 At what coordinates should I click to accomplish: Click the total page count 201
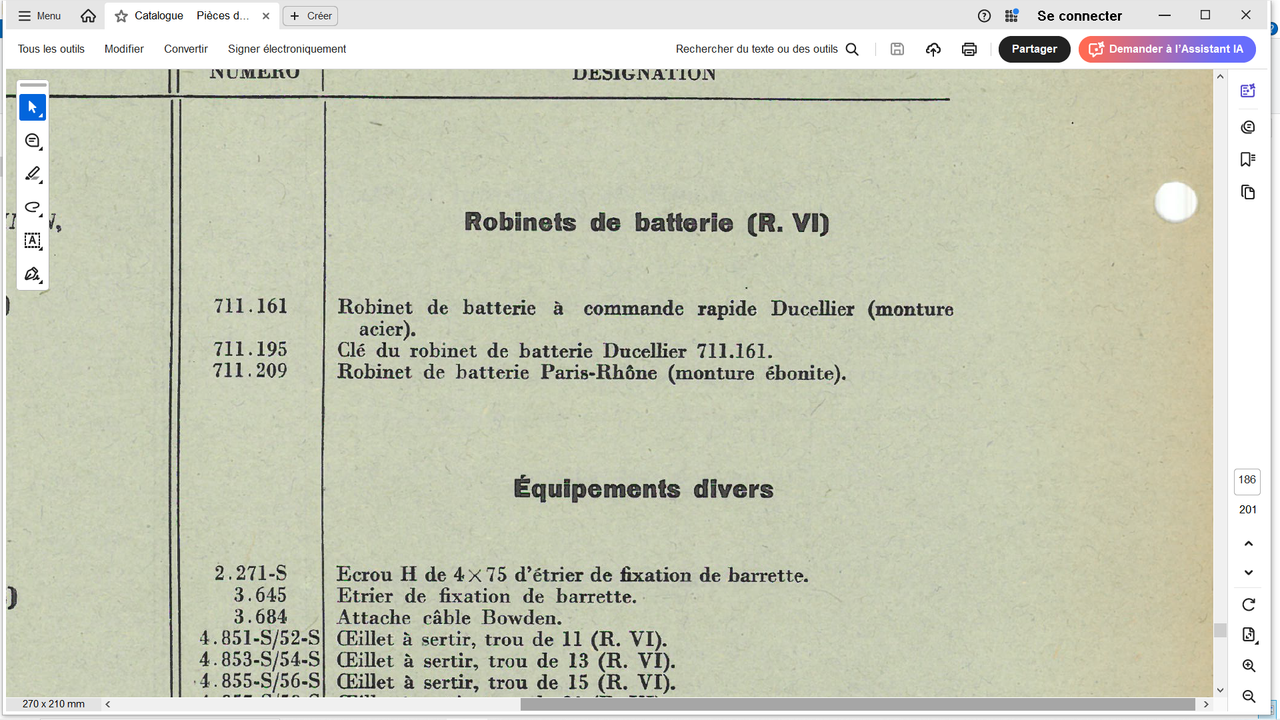[1247, 510]
